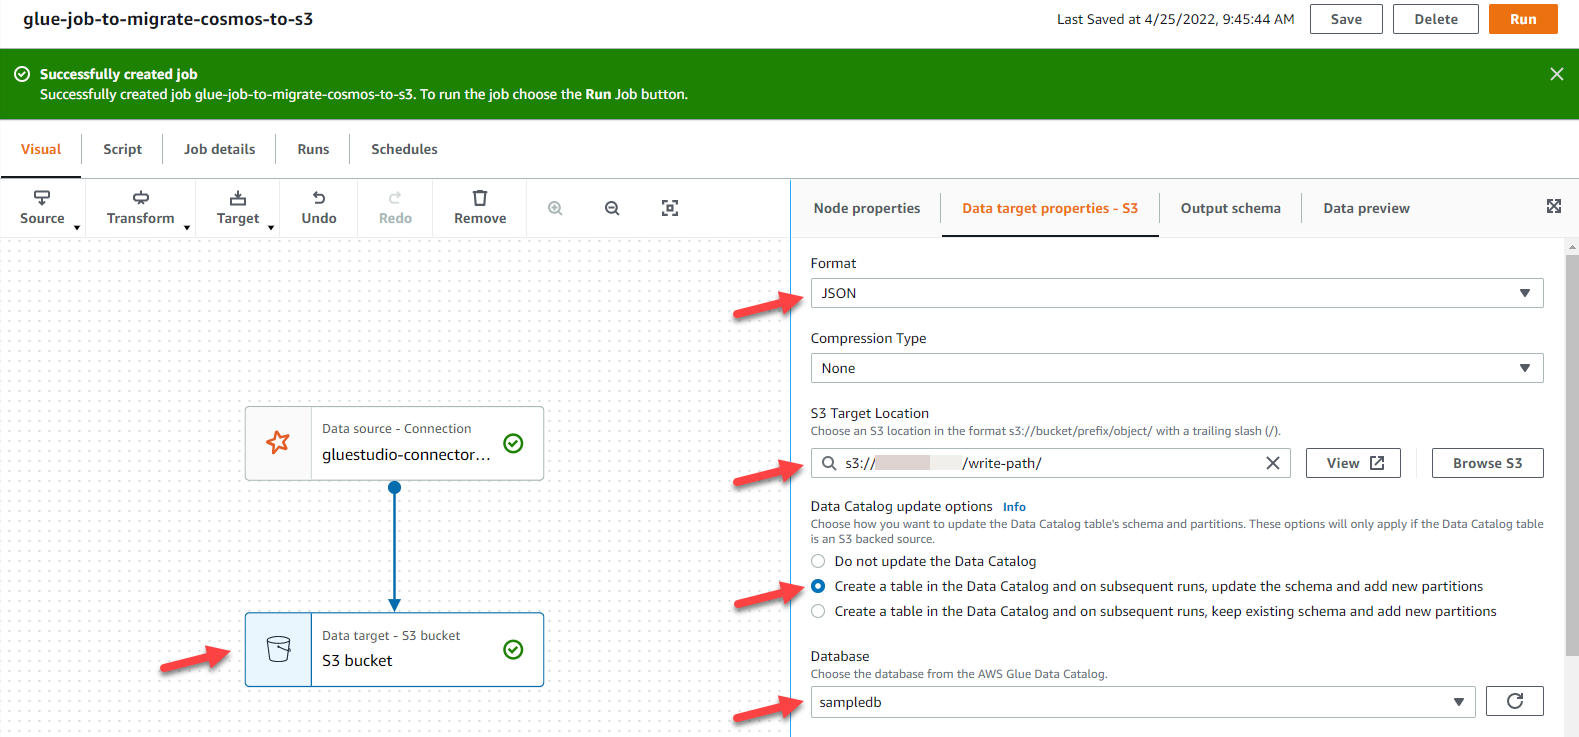The height and width of the screenshot is (737, 1579).
Task: Click the green check on the S3 bucket node
Action: tap(513, 650)
